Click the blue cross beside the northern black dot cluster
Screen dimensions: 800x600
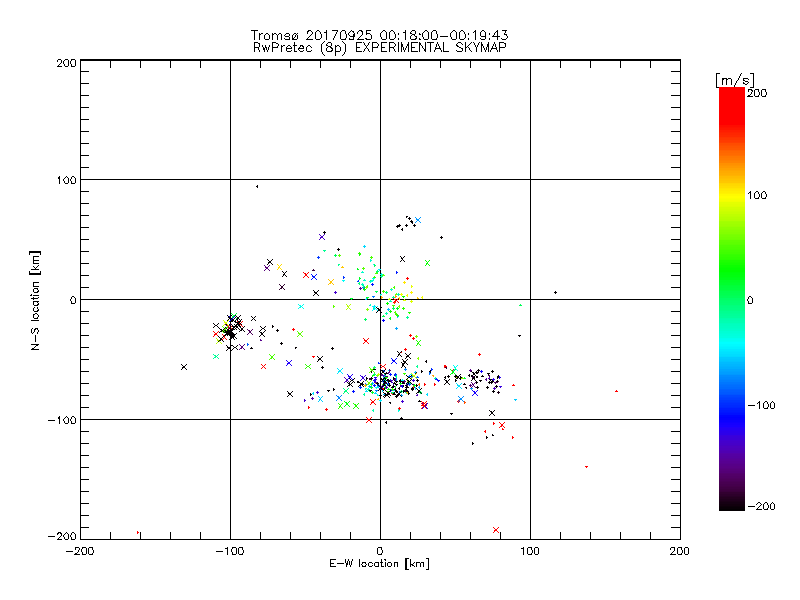pyautogui.click(x=418, y=220)
